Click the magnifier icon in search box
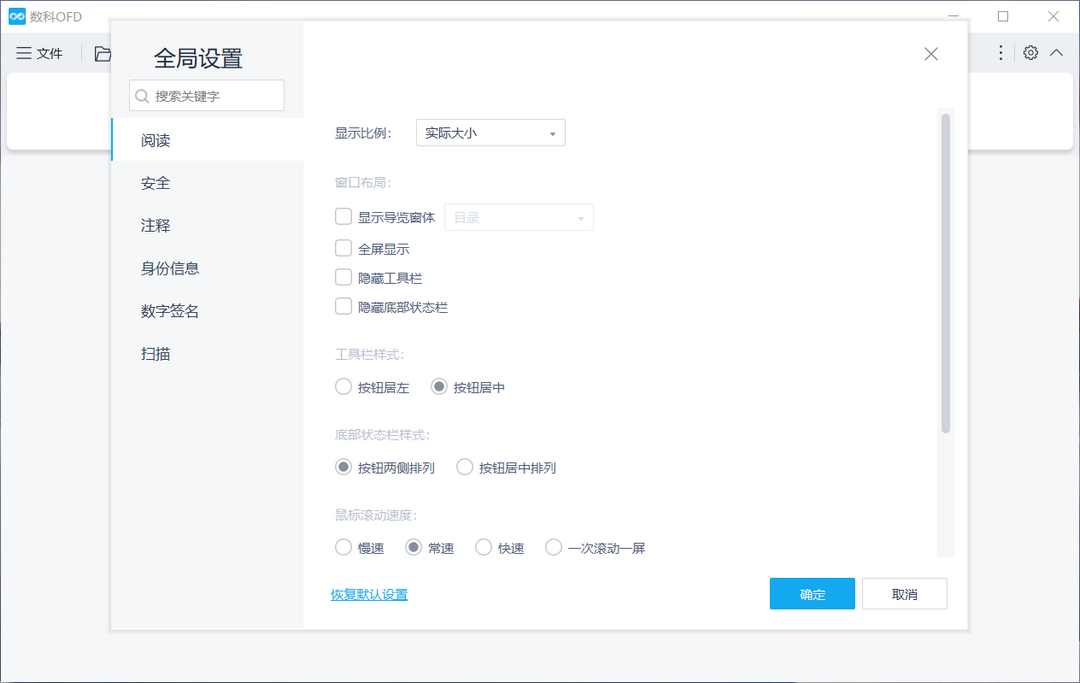This screenshot has height=683, width=1080. pos(141,95)
